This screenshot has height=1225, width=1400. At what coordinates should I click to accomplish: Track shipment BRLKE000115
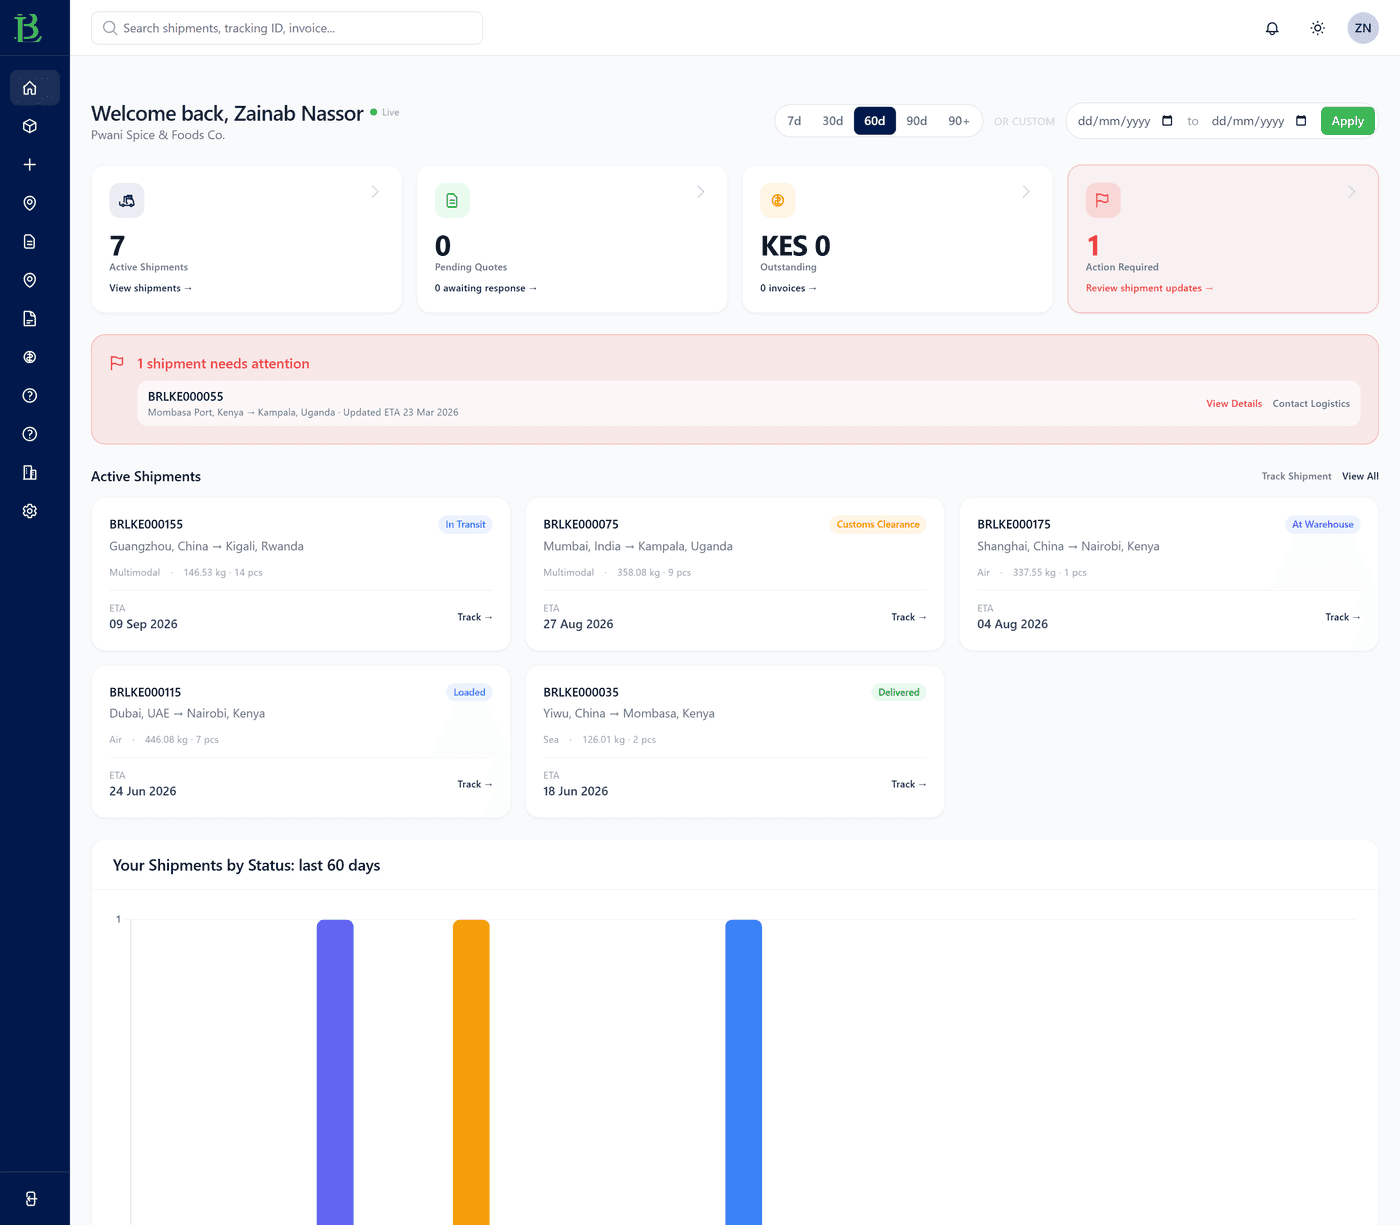(x=475, y=784)
